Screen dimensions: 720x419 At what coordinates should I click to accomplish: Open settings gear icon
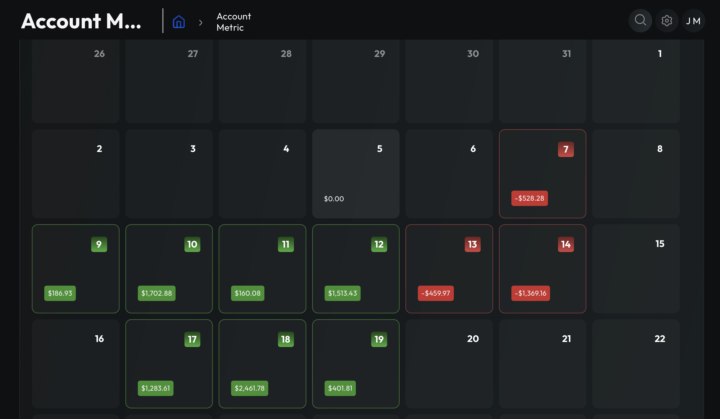pyautogui.click(x=667, y=20)
